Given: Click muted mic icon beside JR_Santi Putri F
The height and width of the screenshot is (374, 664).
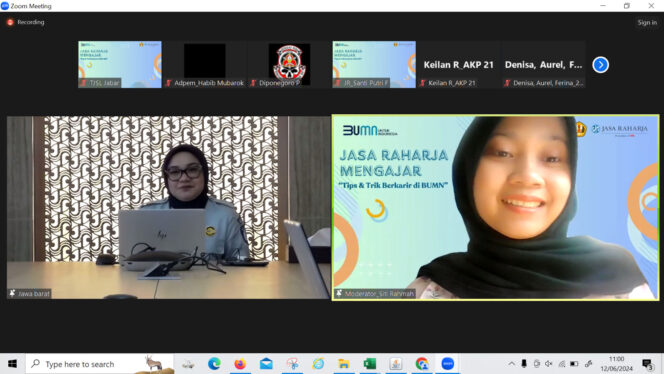Looking at the screenshot, I should click(x=338, y=83).
